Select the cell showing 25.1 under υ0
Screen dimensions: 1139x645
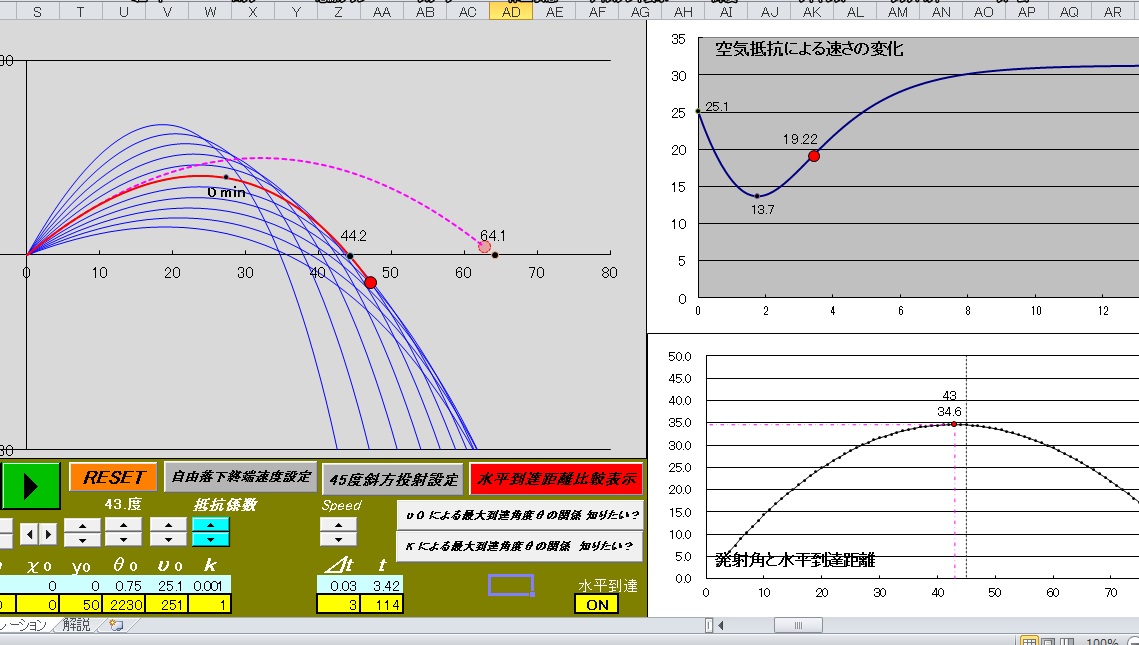[x=167, y=585]
